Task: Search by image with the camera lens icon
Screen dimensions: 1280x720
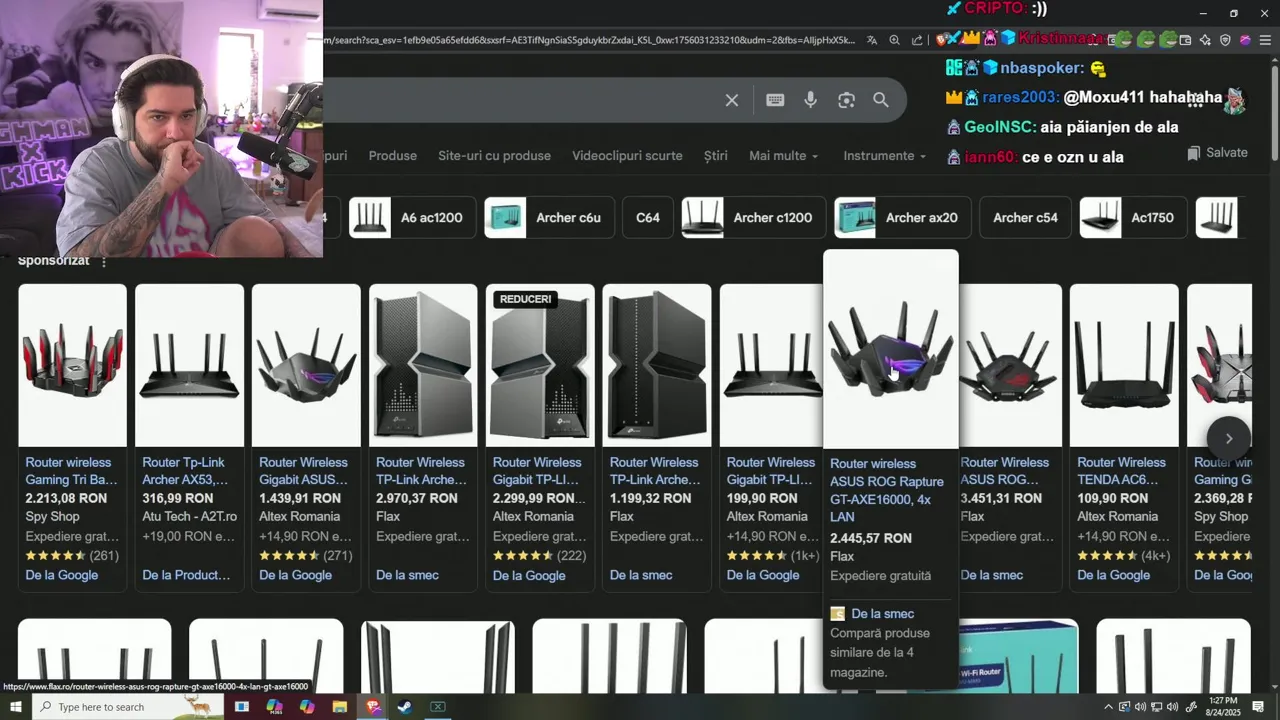Action: [847, 100]
